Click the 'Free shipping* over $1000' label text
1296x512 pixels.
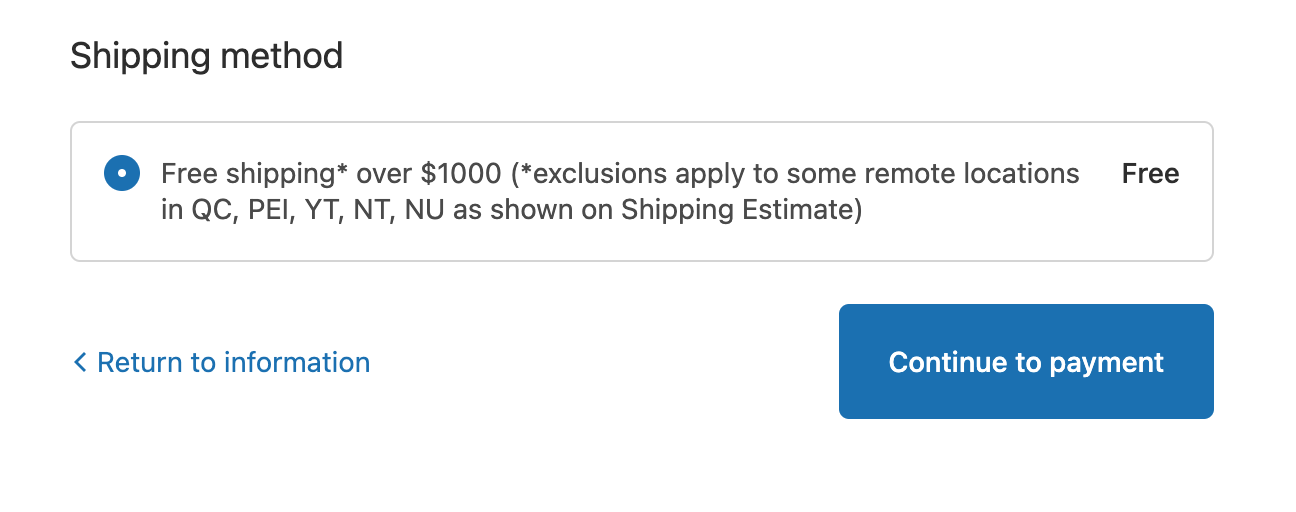[330, 174]
